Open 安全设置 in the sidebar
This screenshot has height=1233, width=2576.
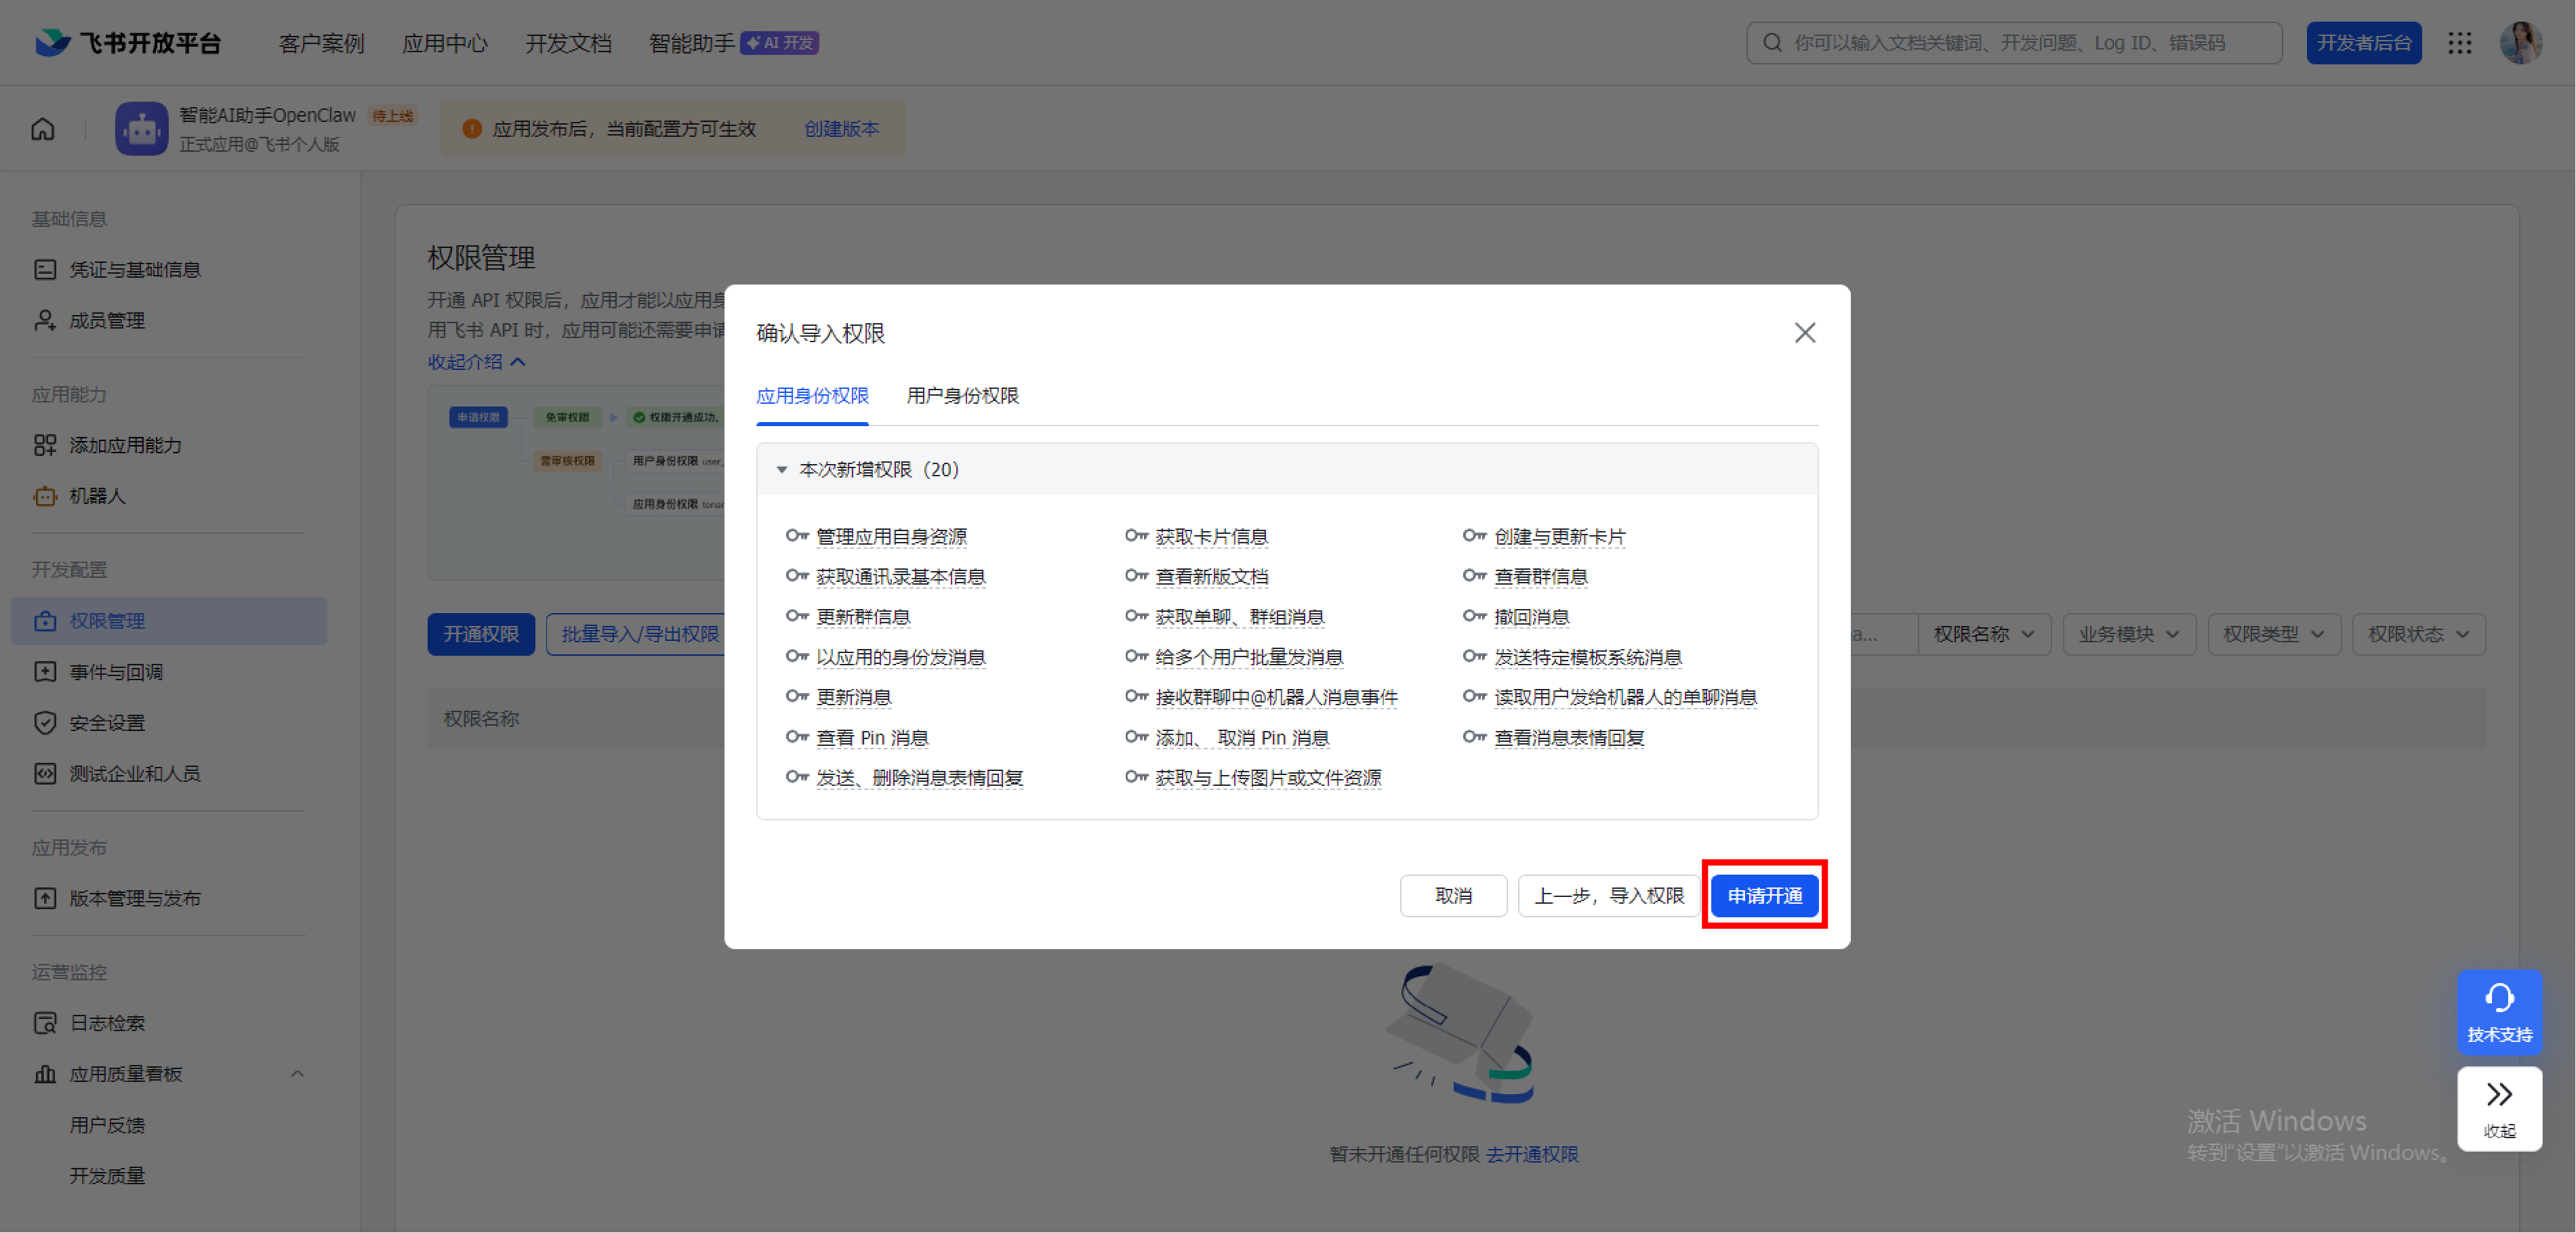coord(107,722)
